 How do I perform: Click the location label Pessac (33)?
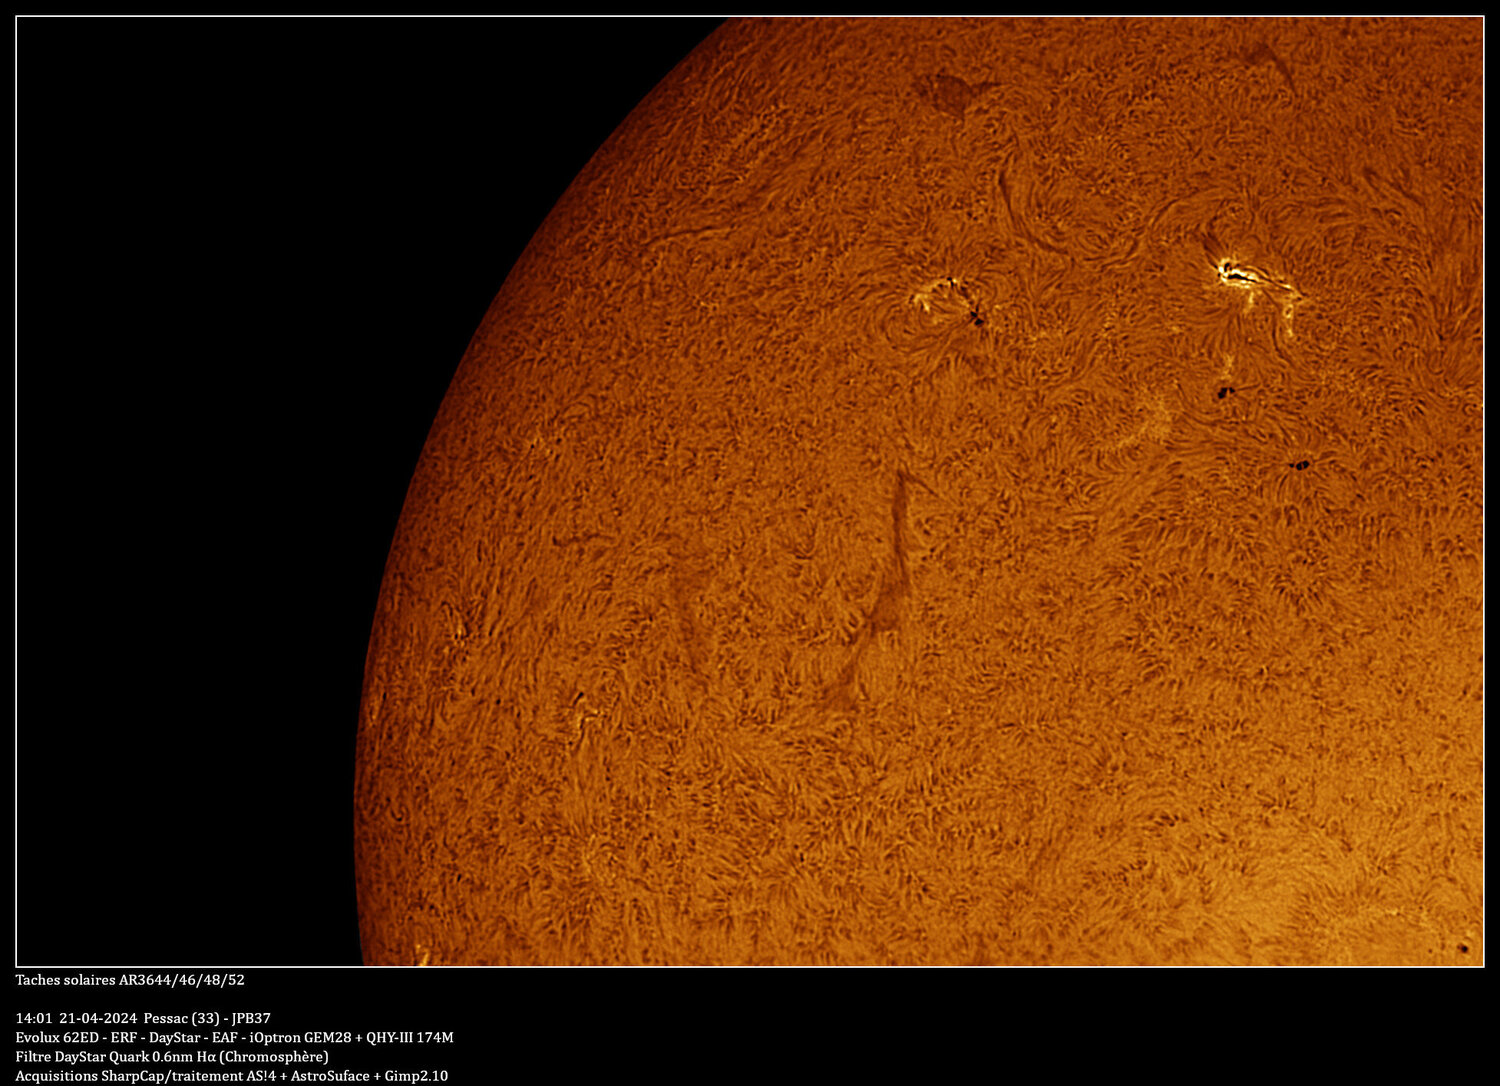(x=180, y=1014)
